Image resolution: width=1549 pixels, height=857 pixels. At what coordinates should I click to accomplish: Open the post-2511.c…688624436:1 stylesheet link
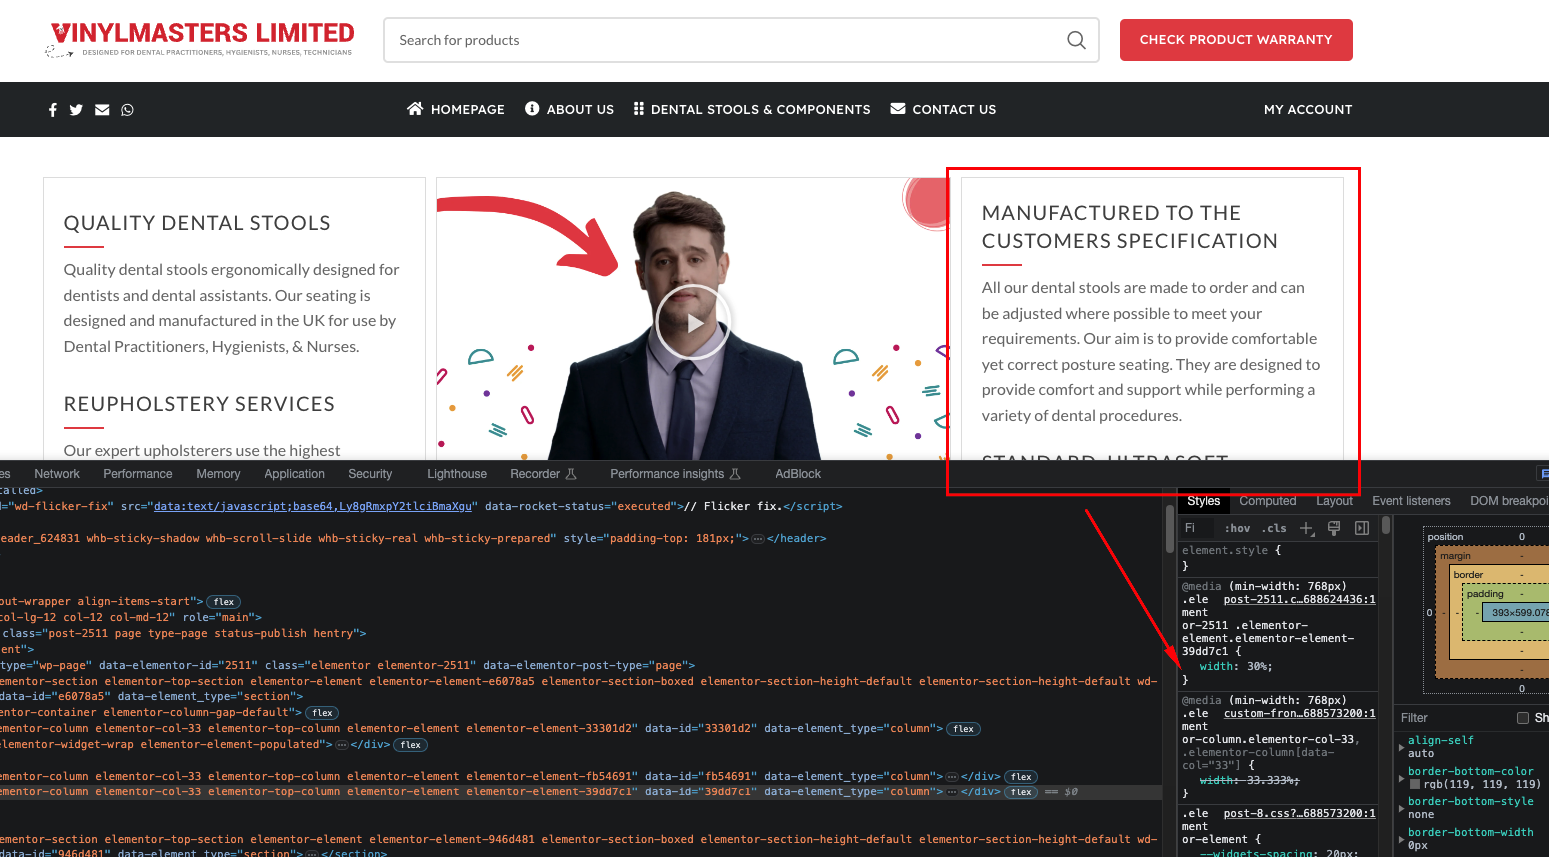point(1300,600)
